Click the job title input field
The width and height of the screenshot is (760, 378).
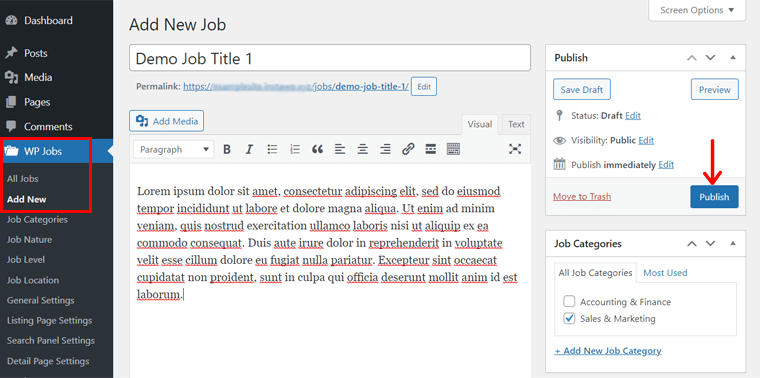330,58
